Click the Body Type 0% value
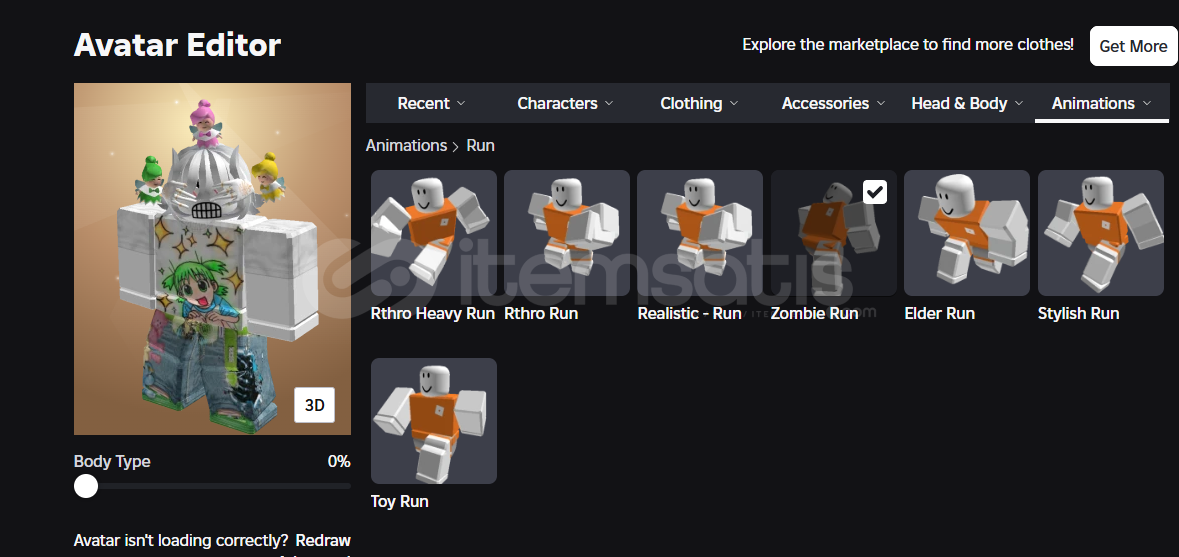The width and height of the screenshot is (1179, 557). point(339,462)
